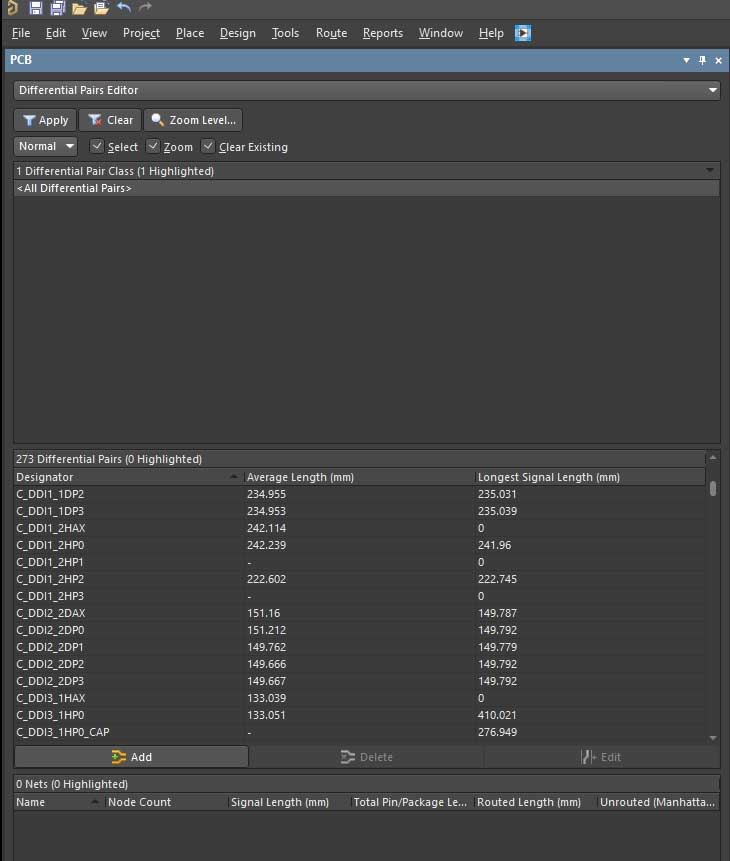Open the PCB panel options arrow
Image resolution: width=730 pixels, height=861 pixels.
pyautogui.click(x=686, y=60)
